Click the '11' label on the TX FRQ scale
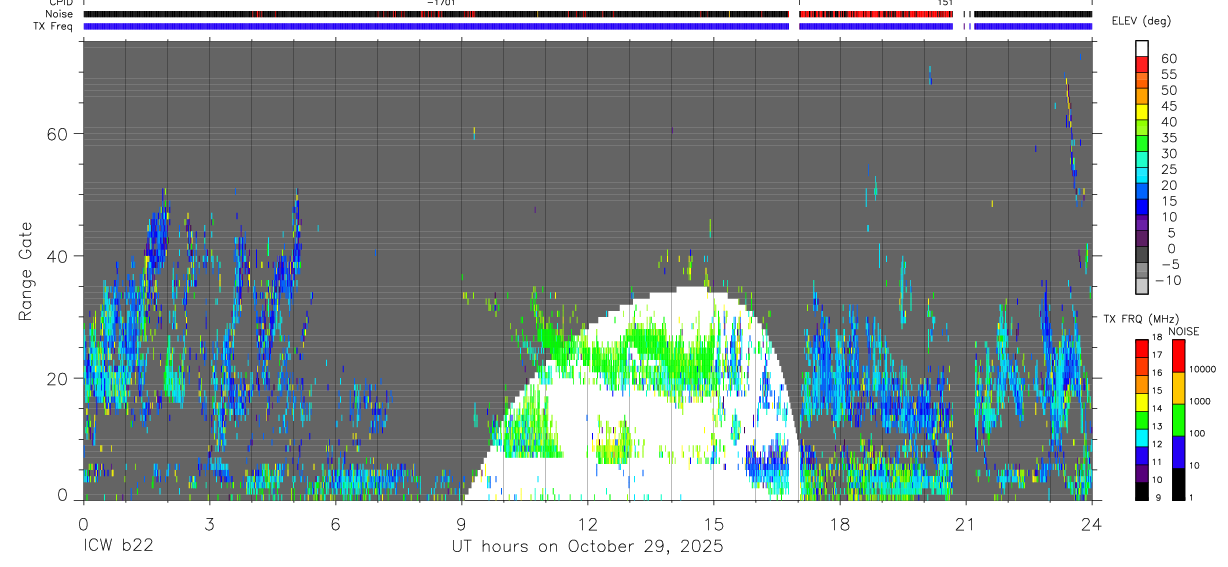The height and width of the screenshot is (567, 1228). tap(1156, 462)
